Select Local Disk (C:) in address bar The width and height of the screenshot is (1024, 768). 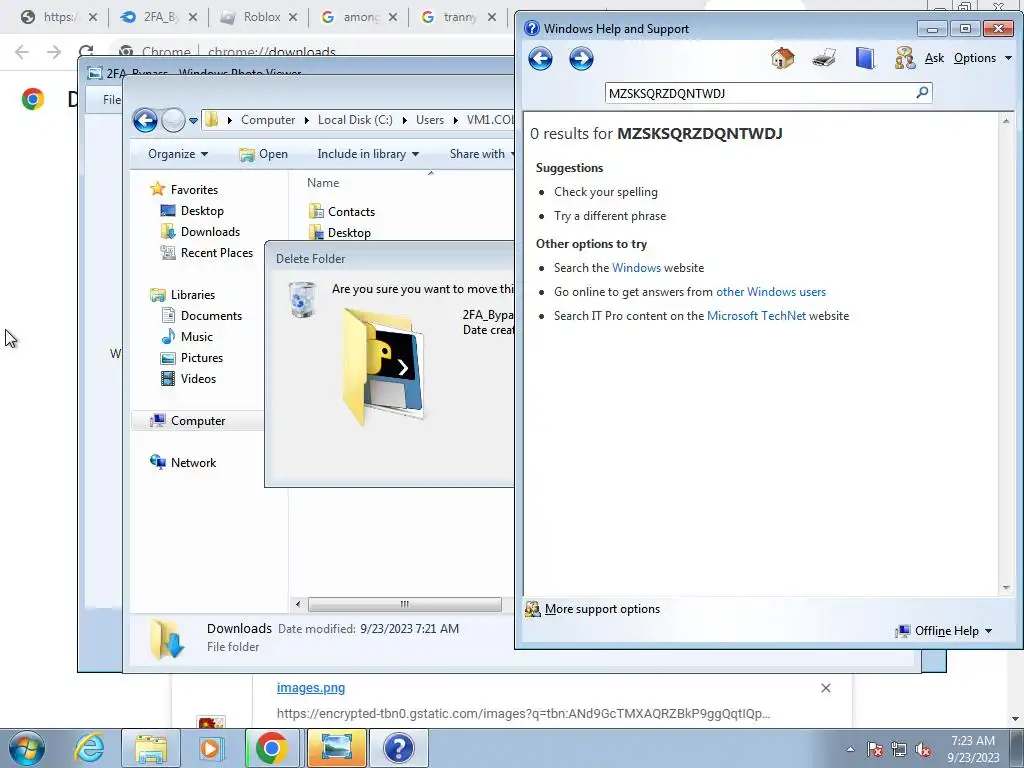355,120
